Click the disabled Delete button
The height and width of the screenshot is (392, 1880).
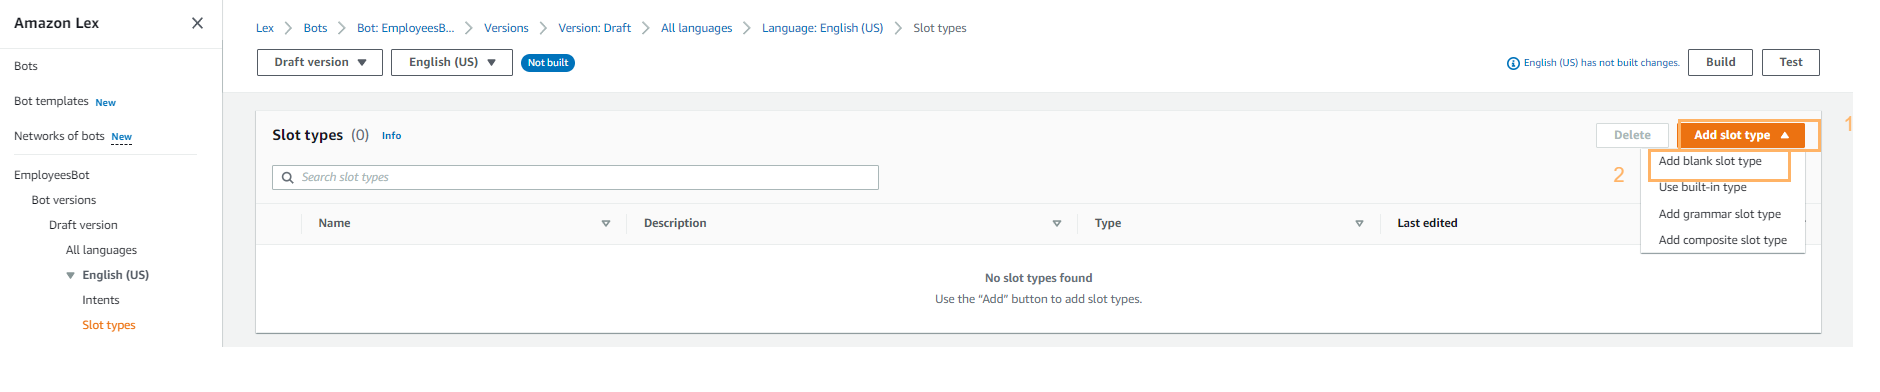1632,135
